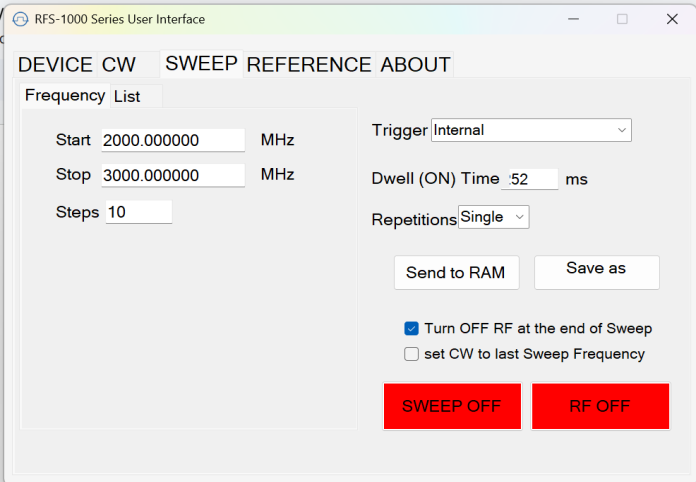This screenshot has width=696, height=482.
Task: Enable set CW to last Sweep Frequency
Action: tap(411, 354)
